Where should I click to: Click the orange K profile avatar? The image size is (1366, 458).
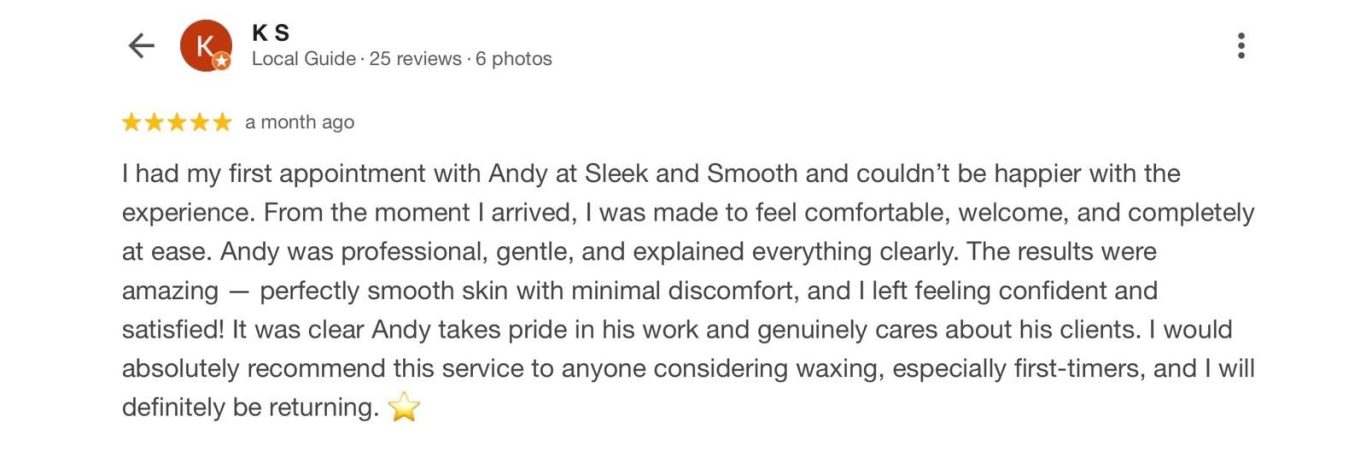tap(204, 45)
